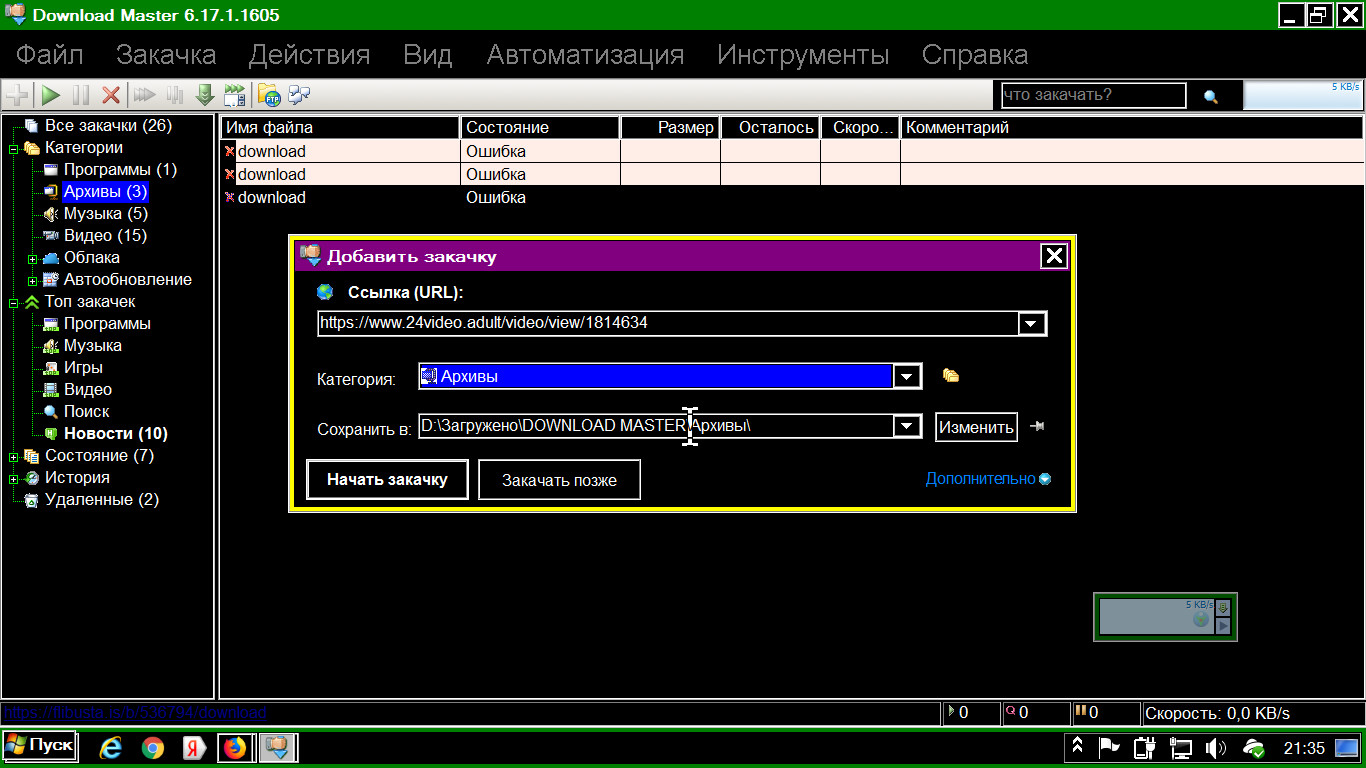Select Новости (10) in tree
The width and height of the screenshot is (1366, 768).
pos(116,434)
